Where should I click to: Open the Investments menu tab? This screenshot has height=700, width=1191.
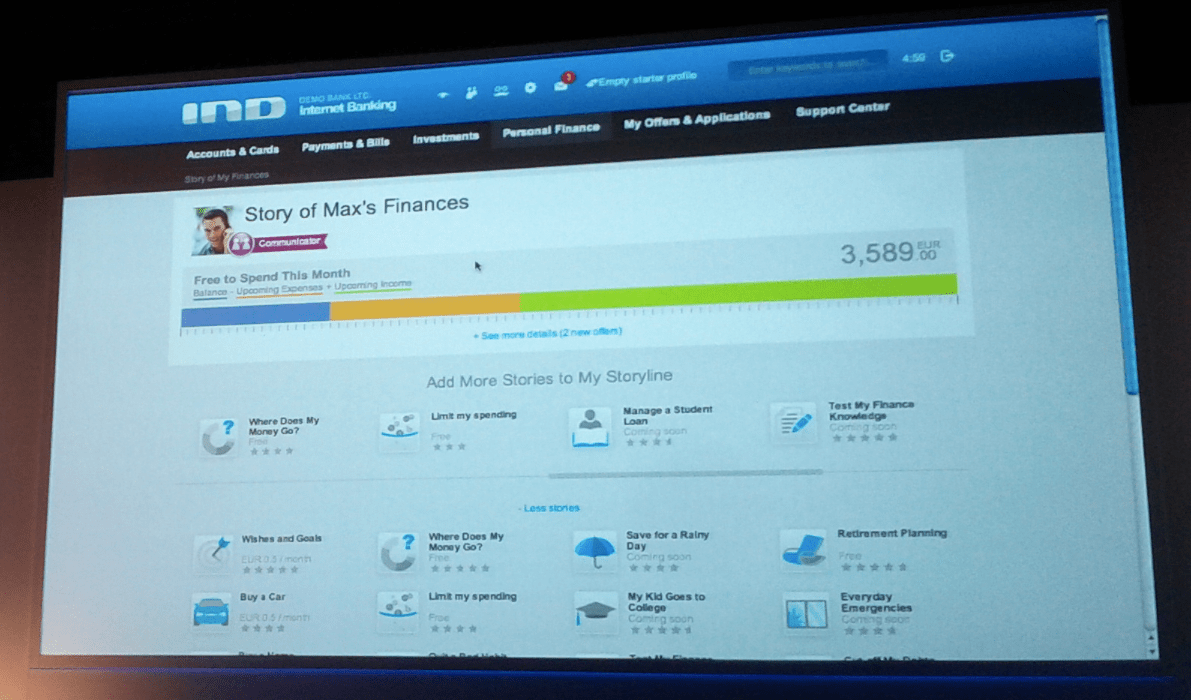click(x=445, y=138)
